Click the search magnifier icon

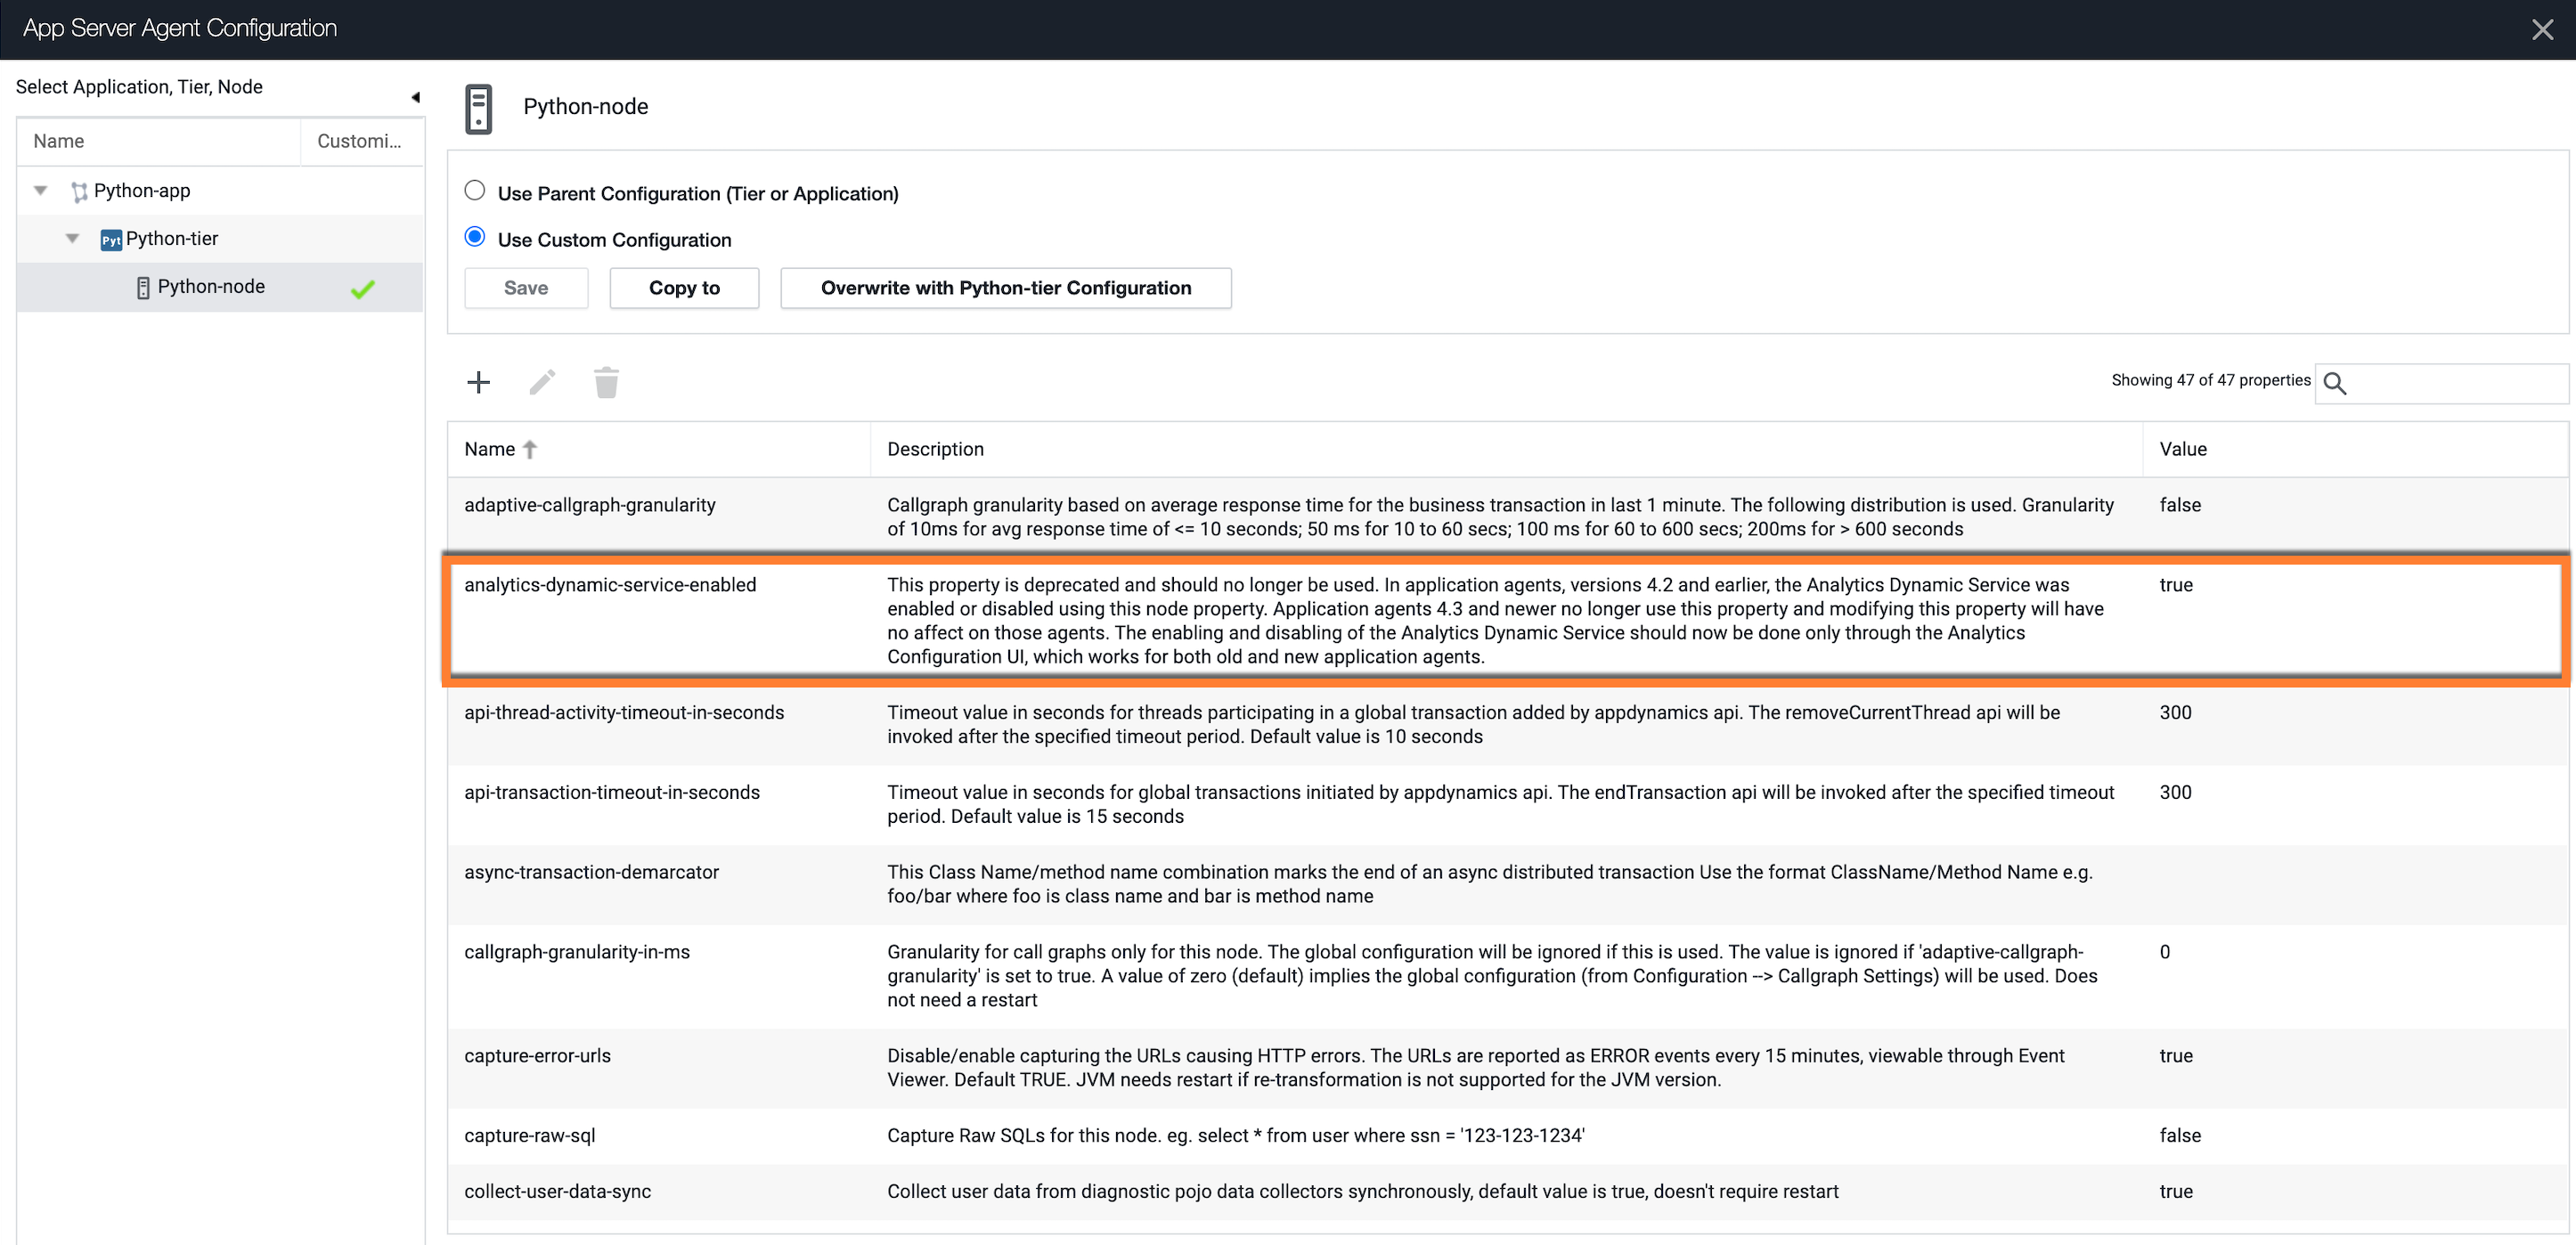click(2335, 383)
